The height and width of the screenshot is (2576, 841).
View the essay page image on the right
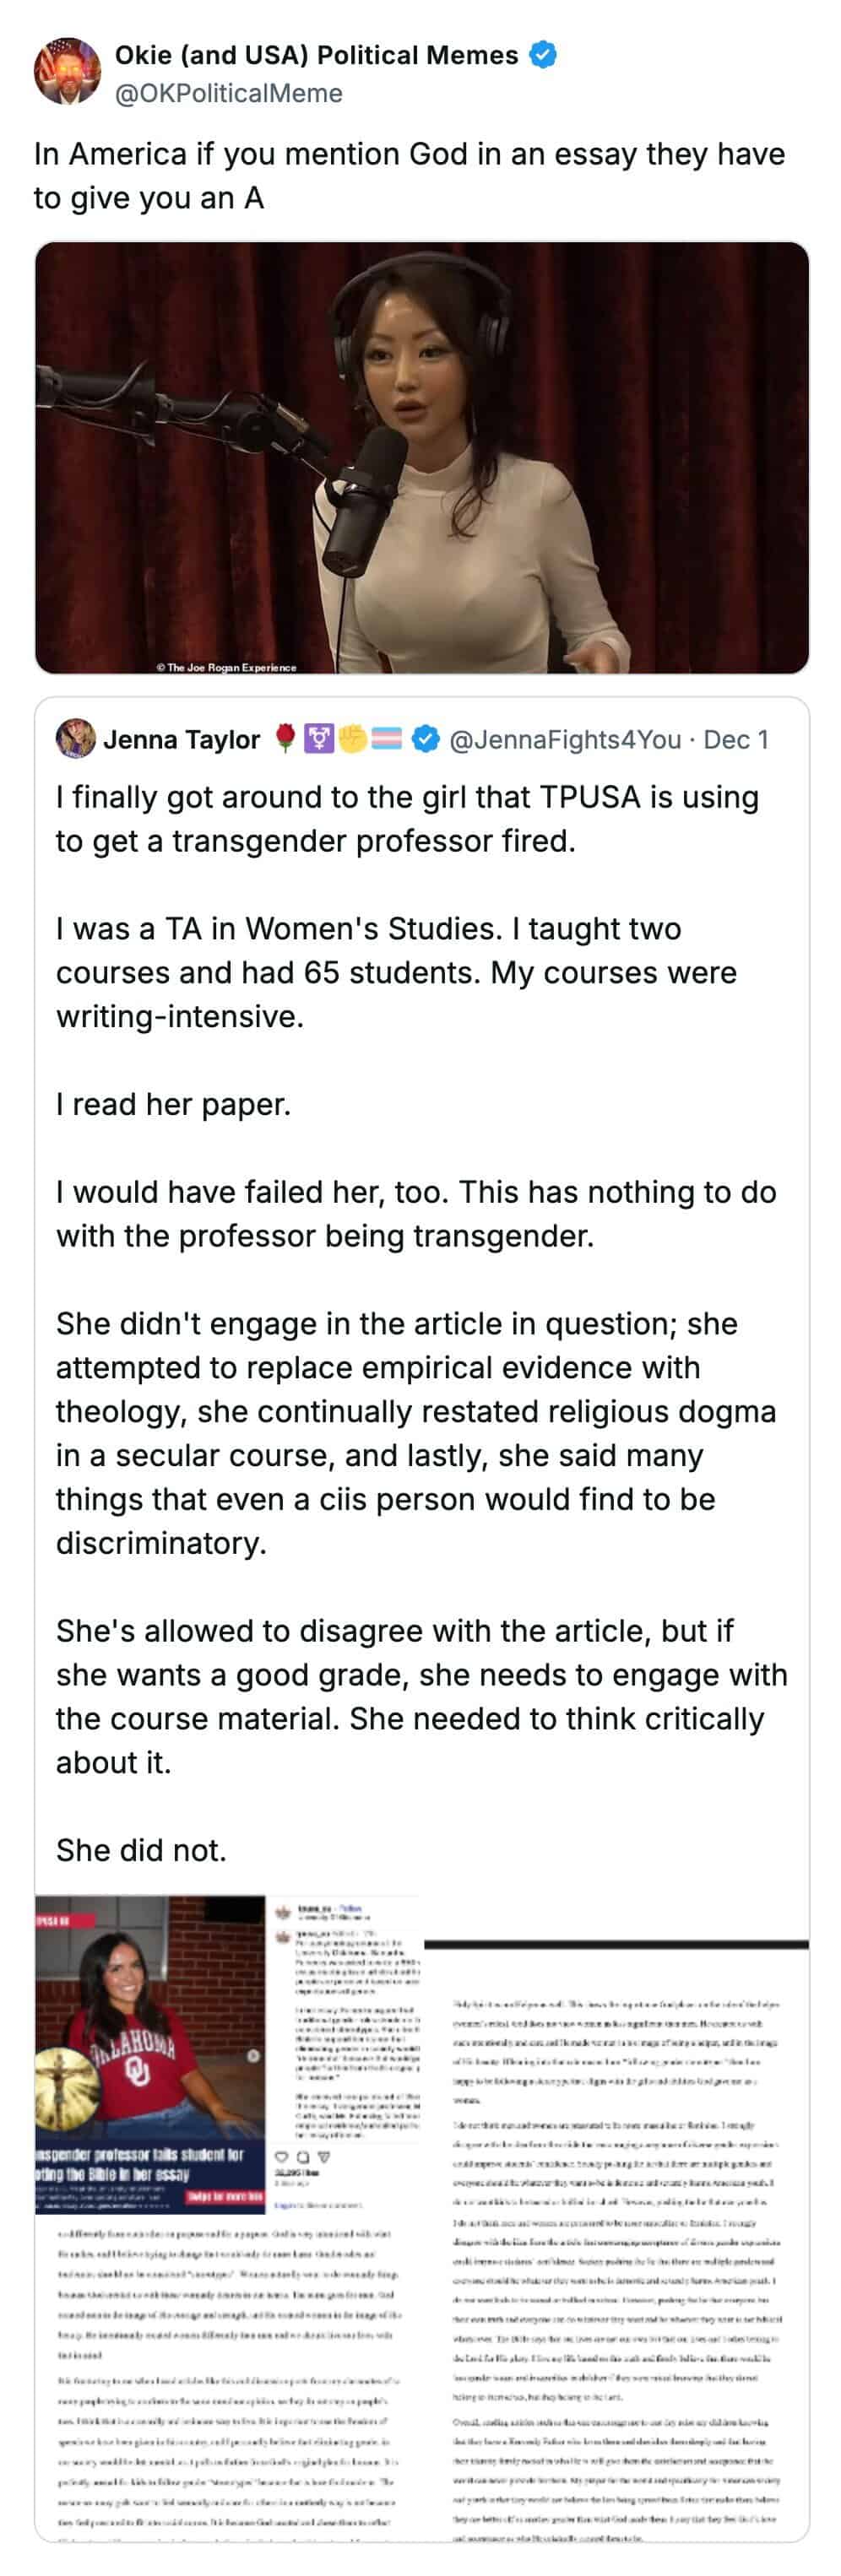(616, 2240)
